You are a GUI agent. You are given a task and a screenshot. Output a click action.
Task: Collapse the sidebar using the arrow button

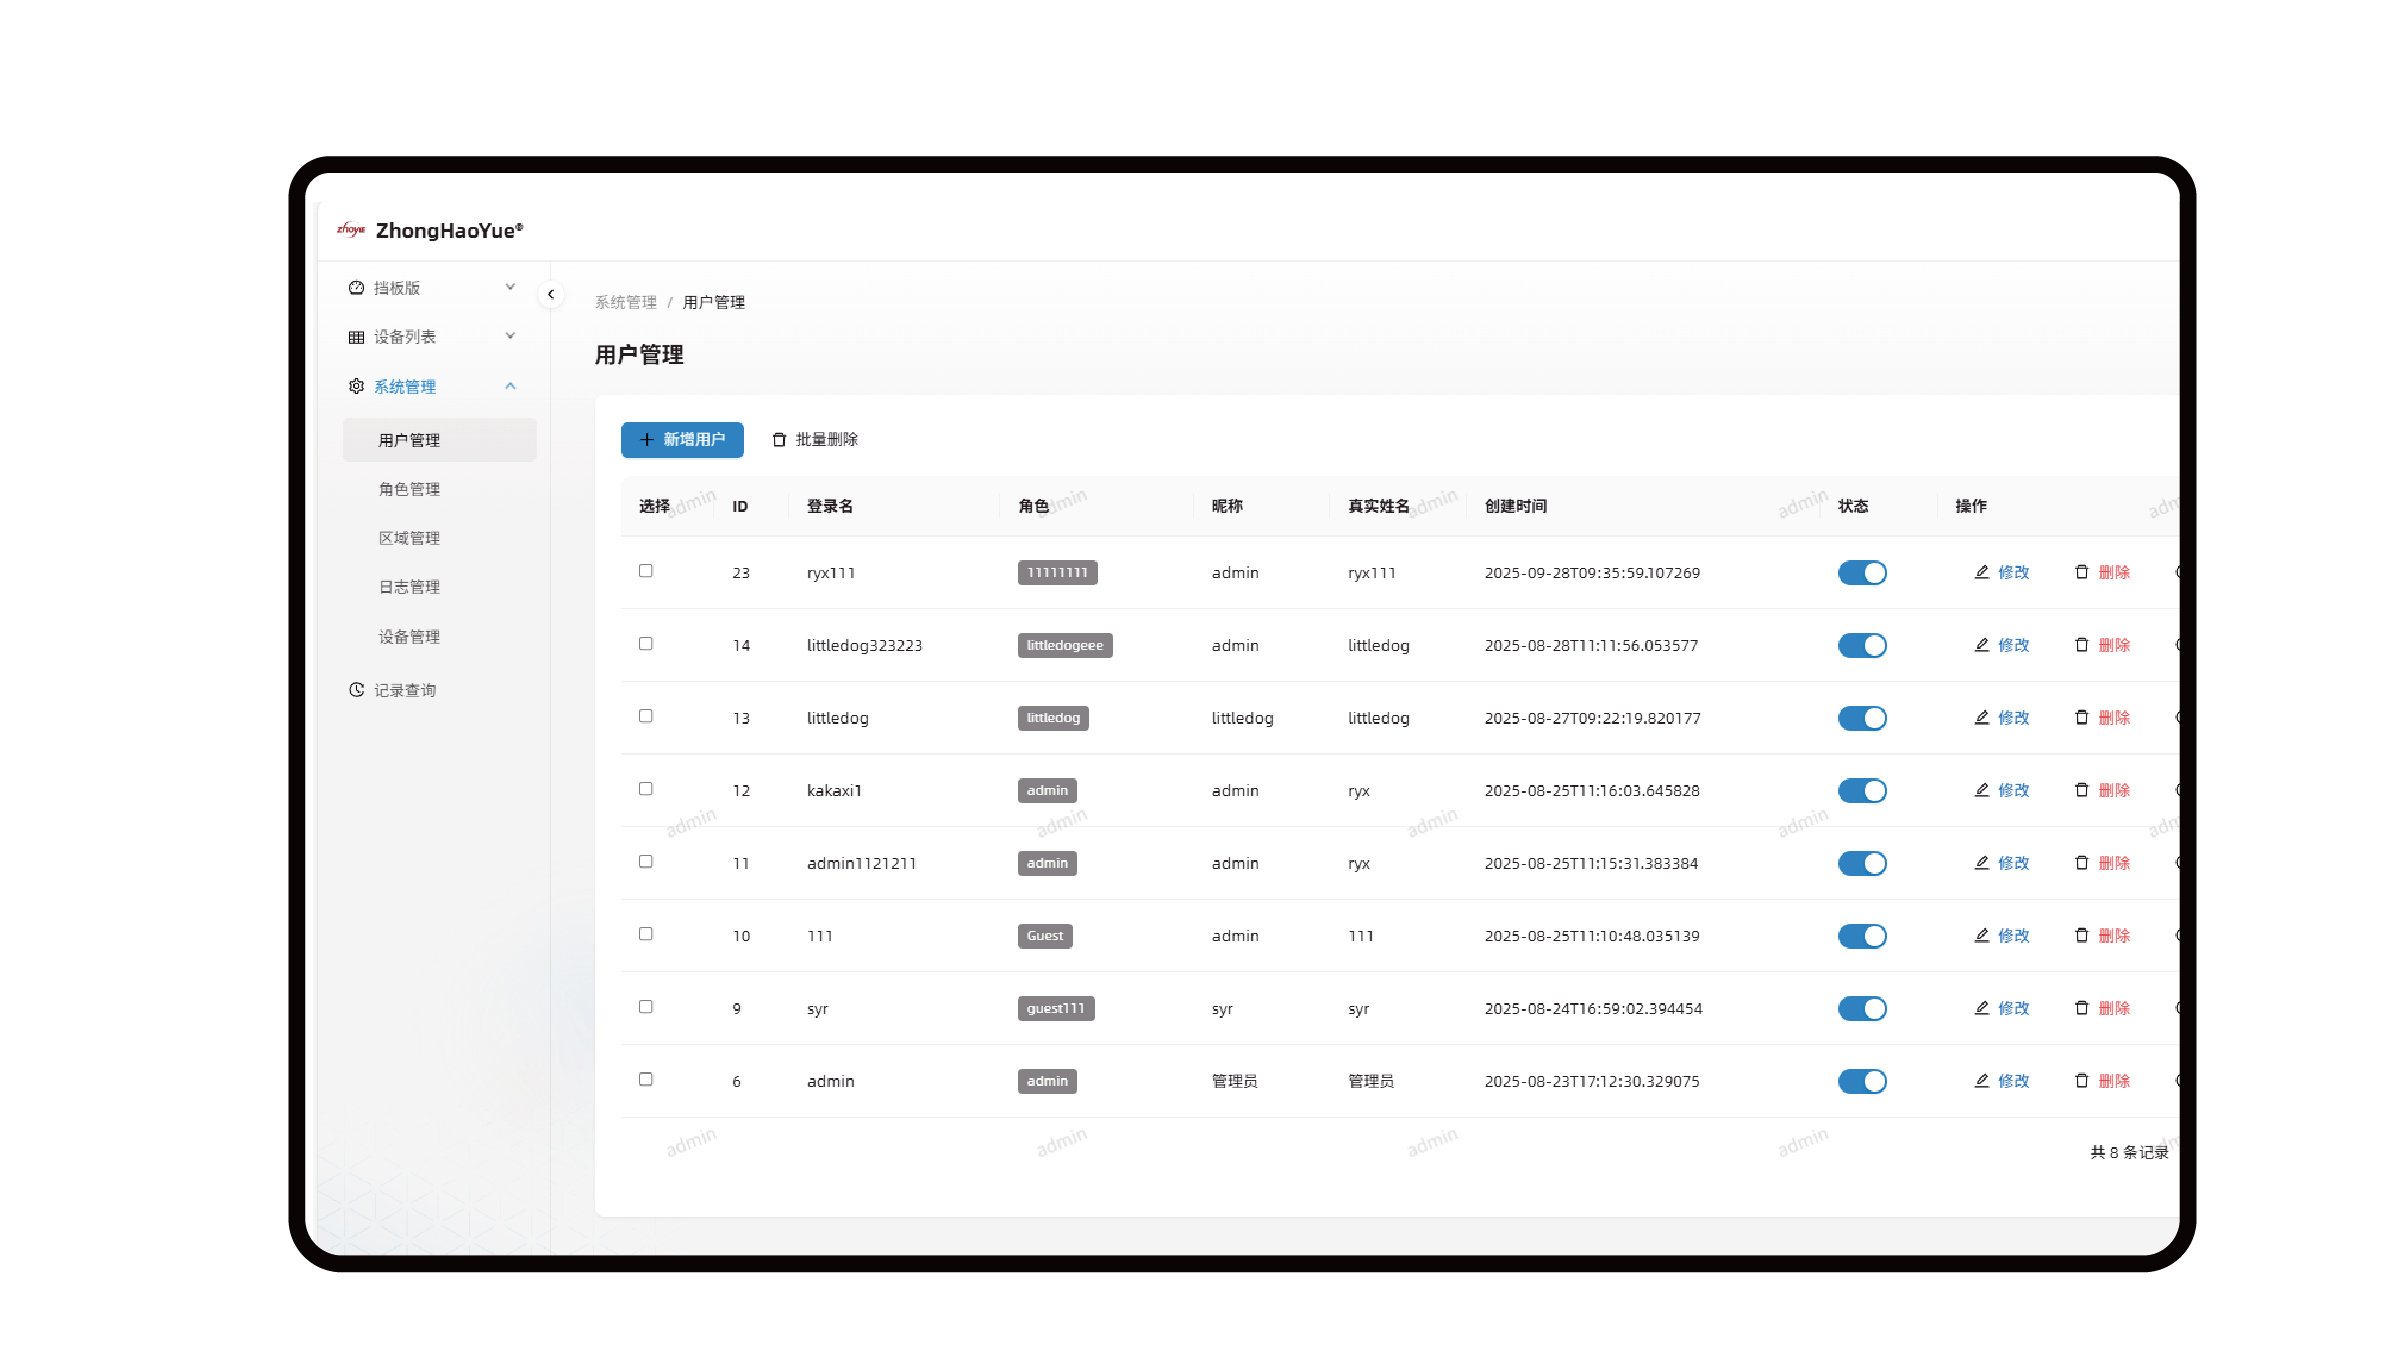(x=551, y=294)
